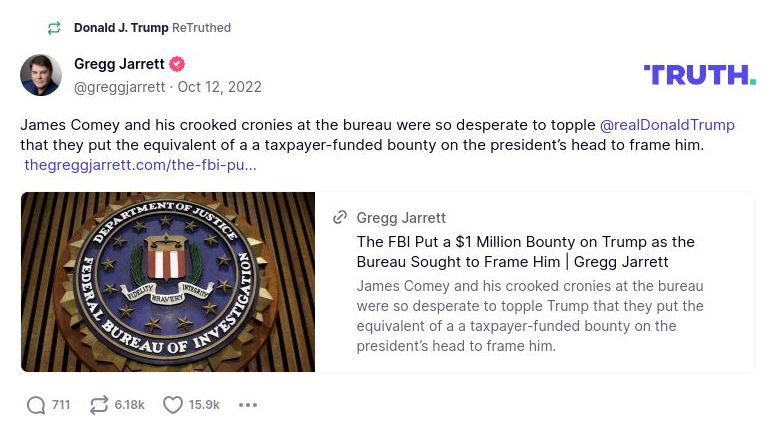Open the Oct 12, 2022 post timestamp
This screenshot has height=436, width=777.
click(x=220, y=87)
